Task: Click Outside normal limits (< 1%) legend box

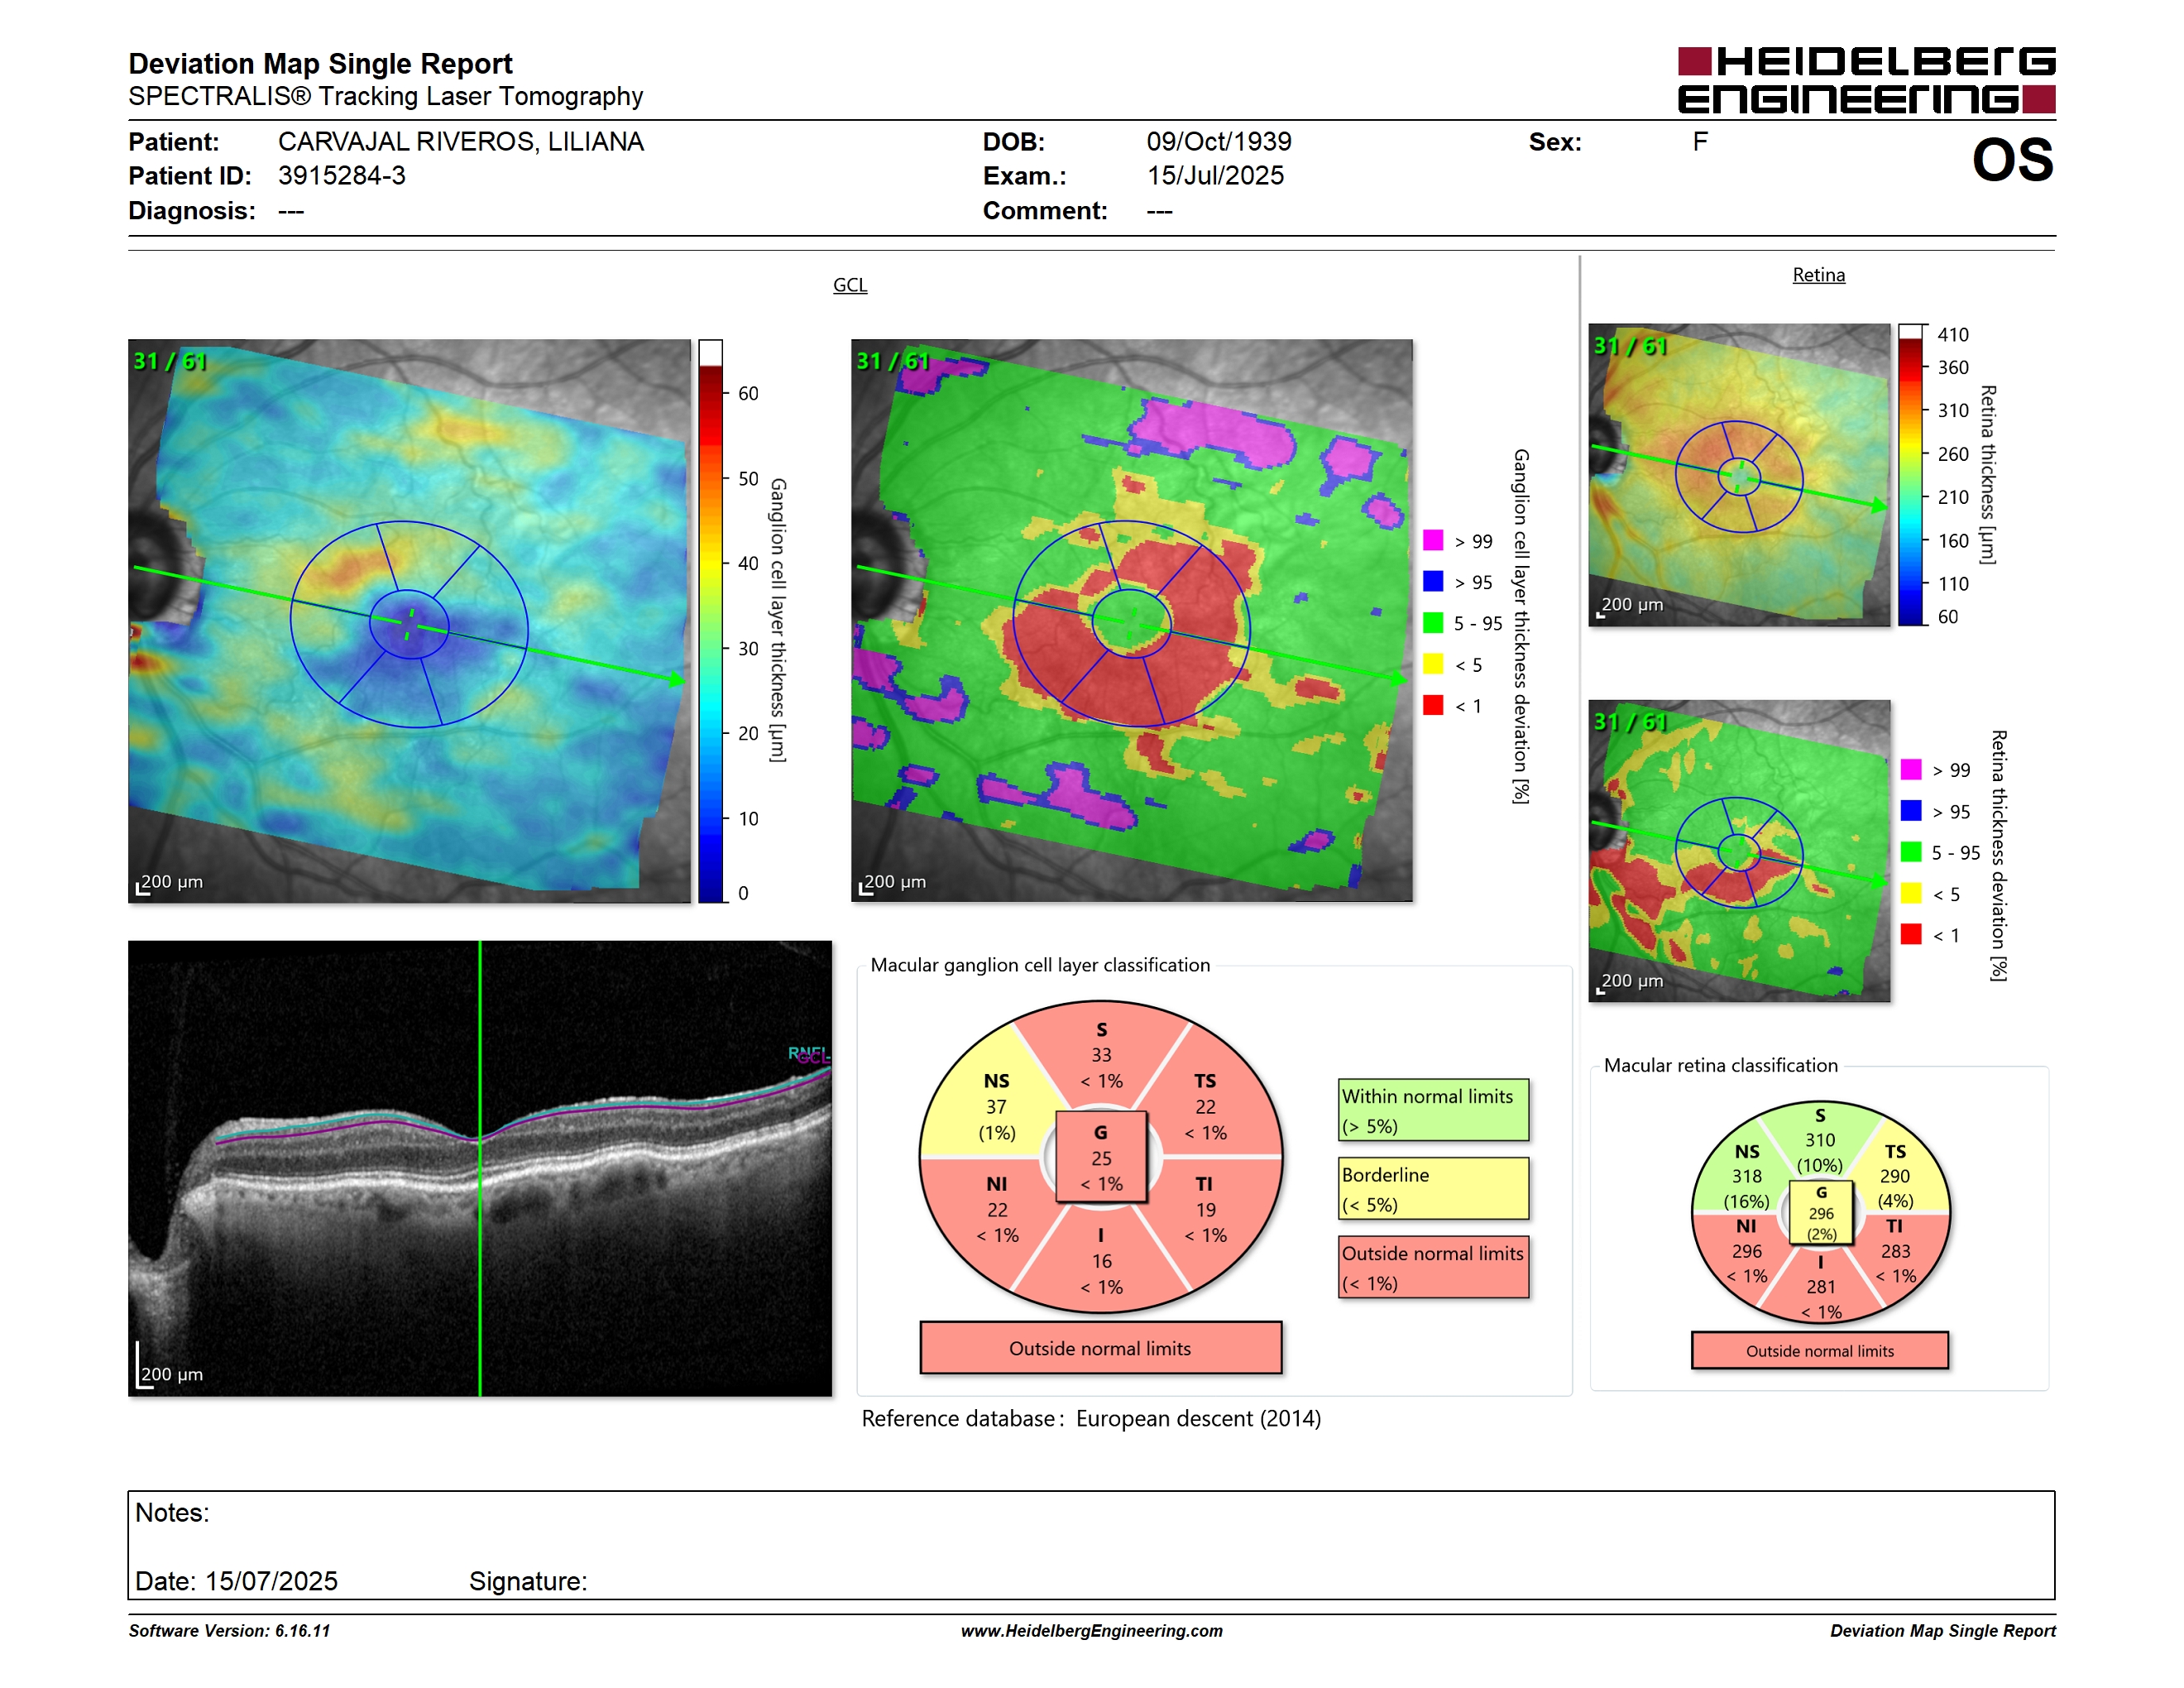Action: tap(1433, 1267)
